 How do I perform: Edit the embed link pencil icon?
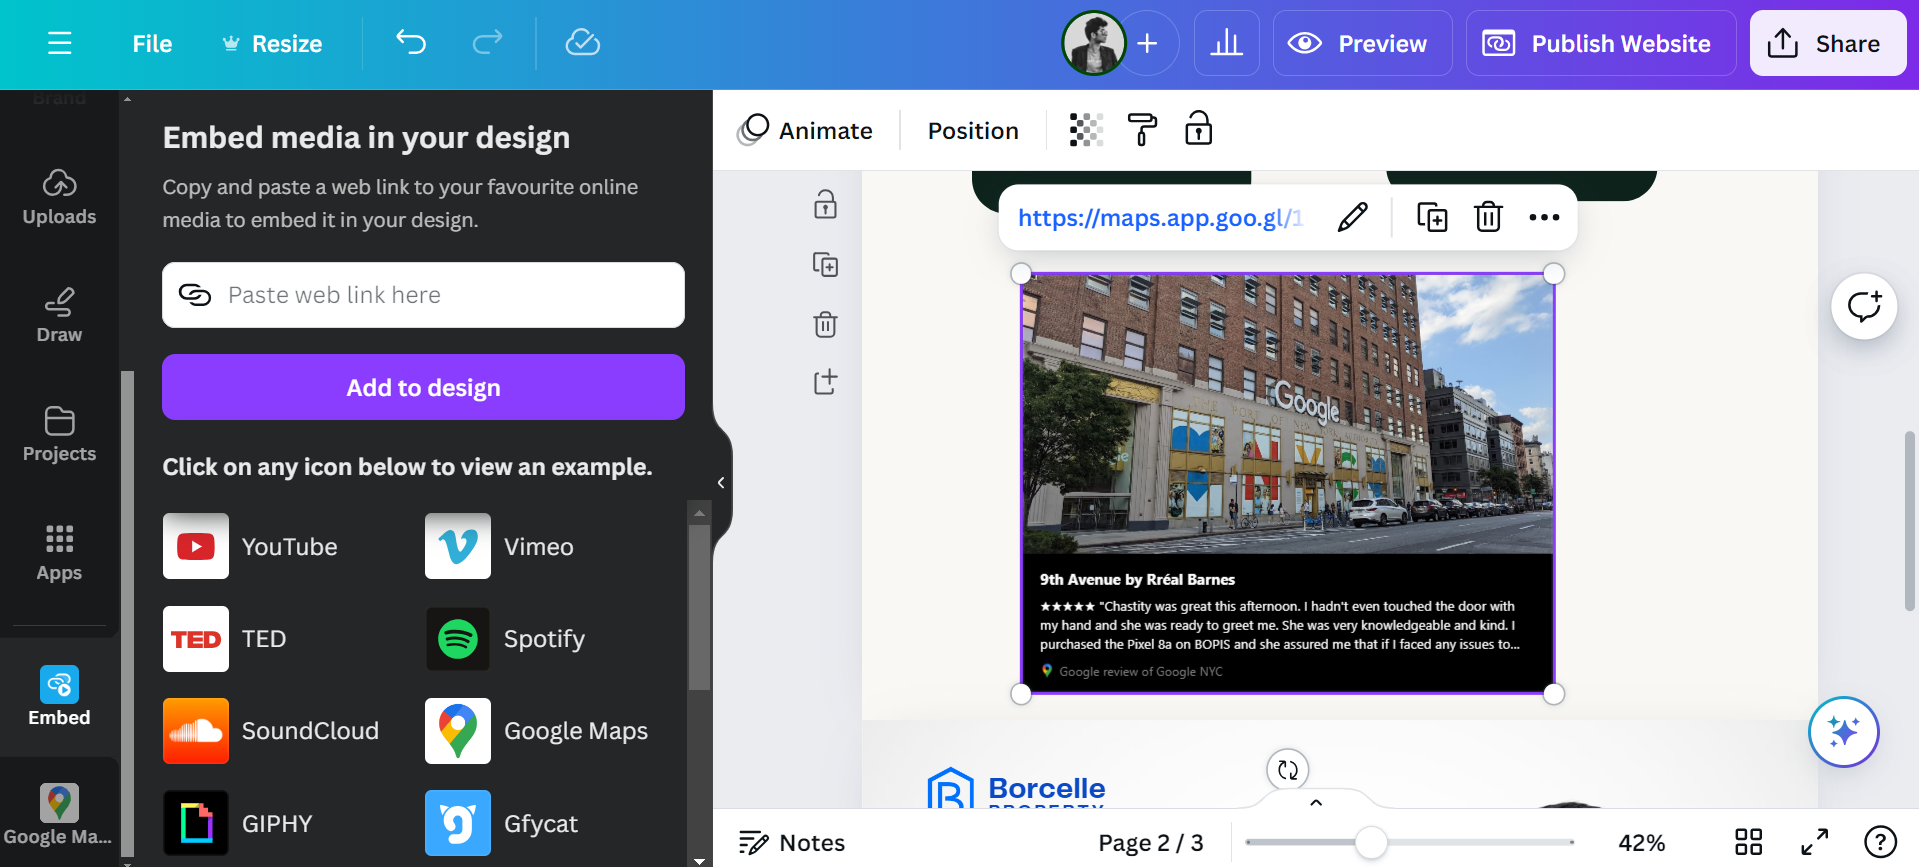(x=1352, y=217)
